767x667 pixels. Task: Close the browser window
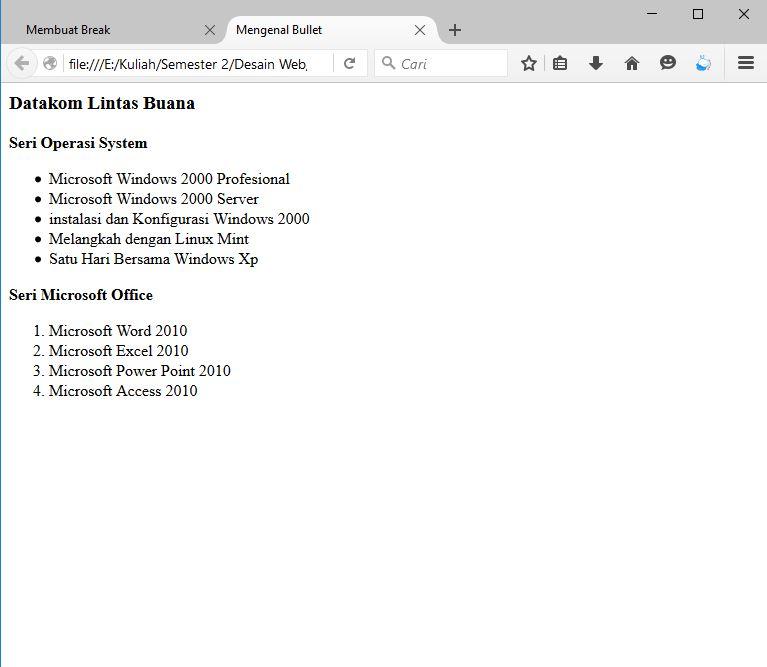(744, 14)
